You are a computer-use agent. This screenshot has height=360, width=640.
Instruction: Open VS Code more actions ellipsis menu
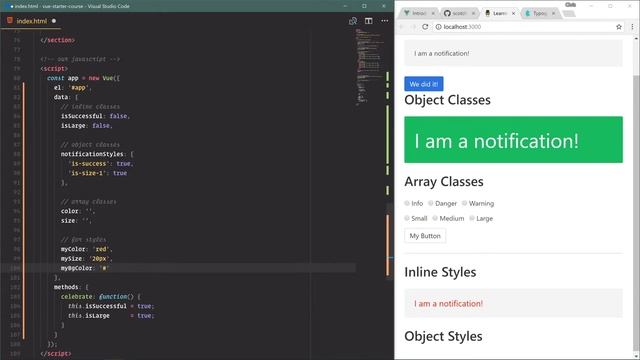tap(384, 21)
